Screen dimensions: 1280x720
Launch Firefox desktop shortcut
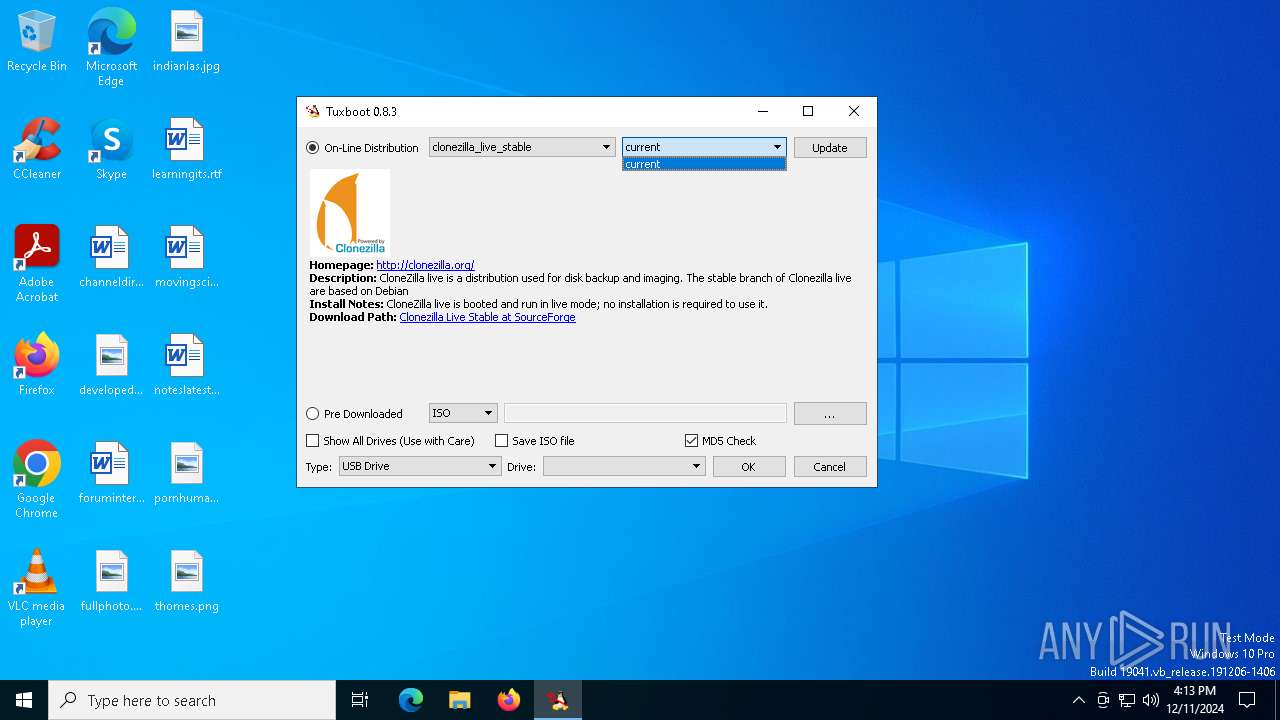coord(37,366)
